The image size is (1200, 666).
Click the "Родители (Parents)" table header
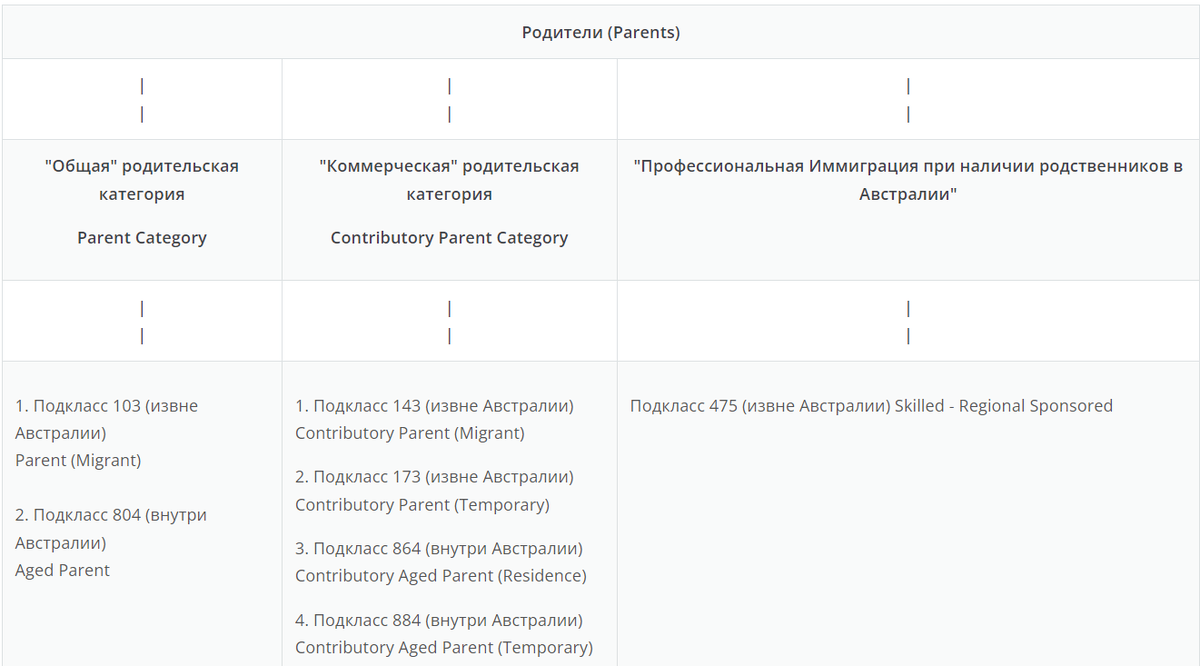[601, 33]
